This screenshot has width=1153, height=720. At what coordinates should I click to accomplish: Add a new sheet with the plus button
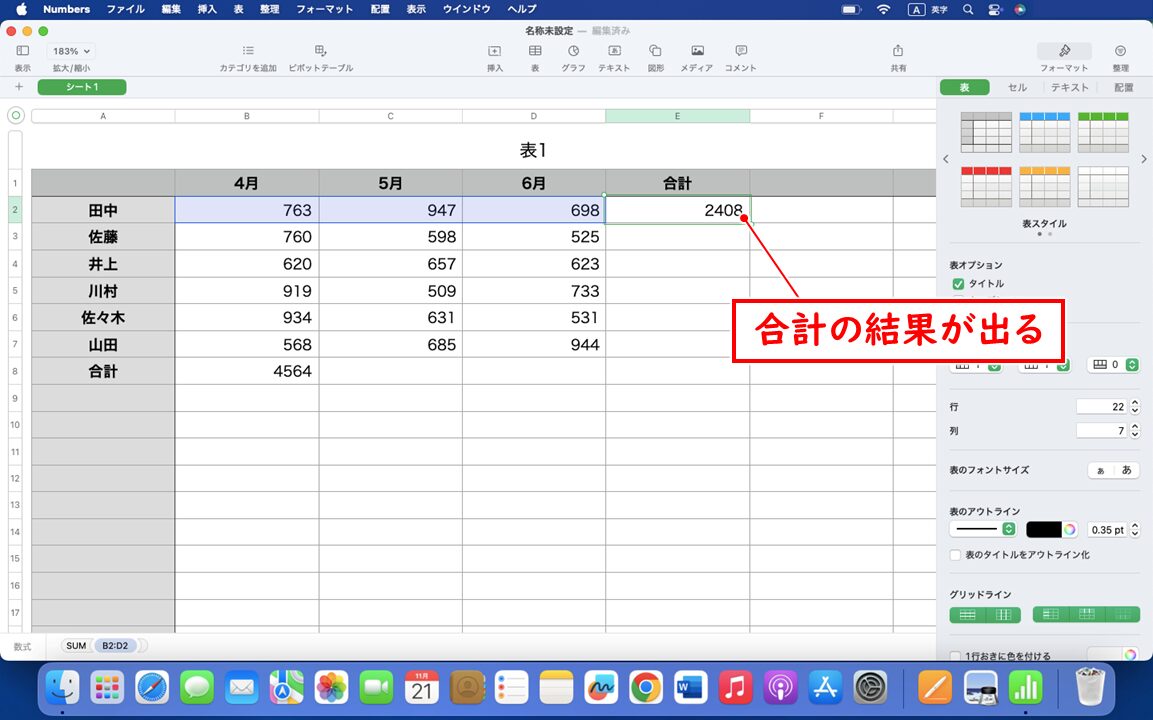coord(18,87)
